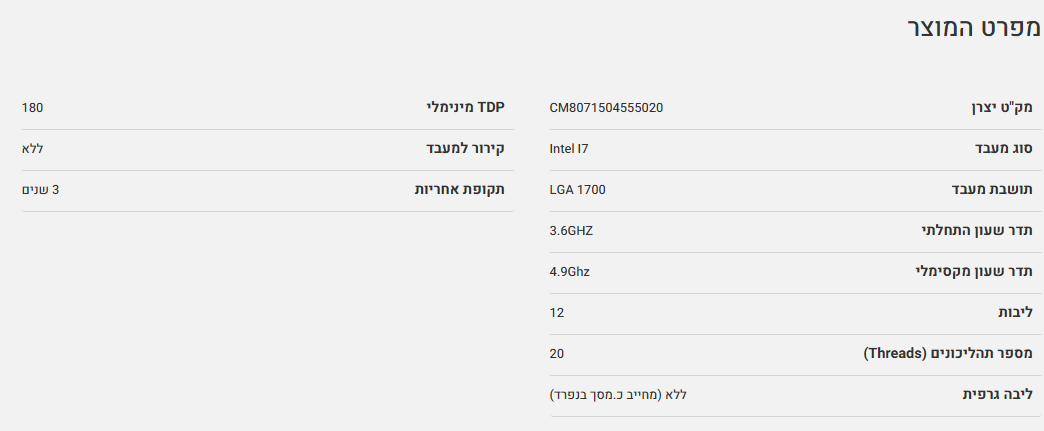
Task: Select the TDP value 180
Action: tap(32, 108)
